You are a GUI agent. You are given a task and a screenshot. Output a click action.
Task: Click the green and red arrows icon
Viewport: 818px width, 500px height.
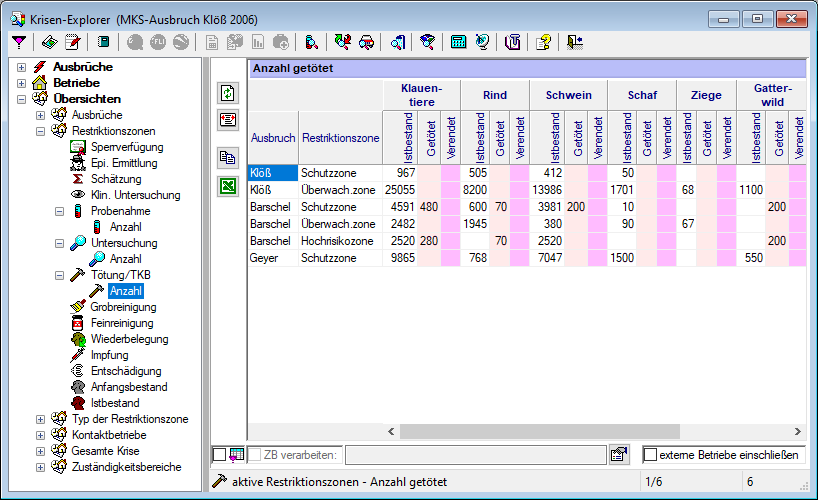point(343,42)
